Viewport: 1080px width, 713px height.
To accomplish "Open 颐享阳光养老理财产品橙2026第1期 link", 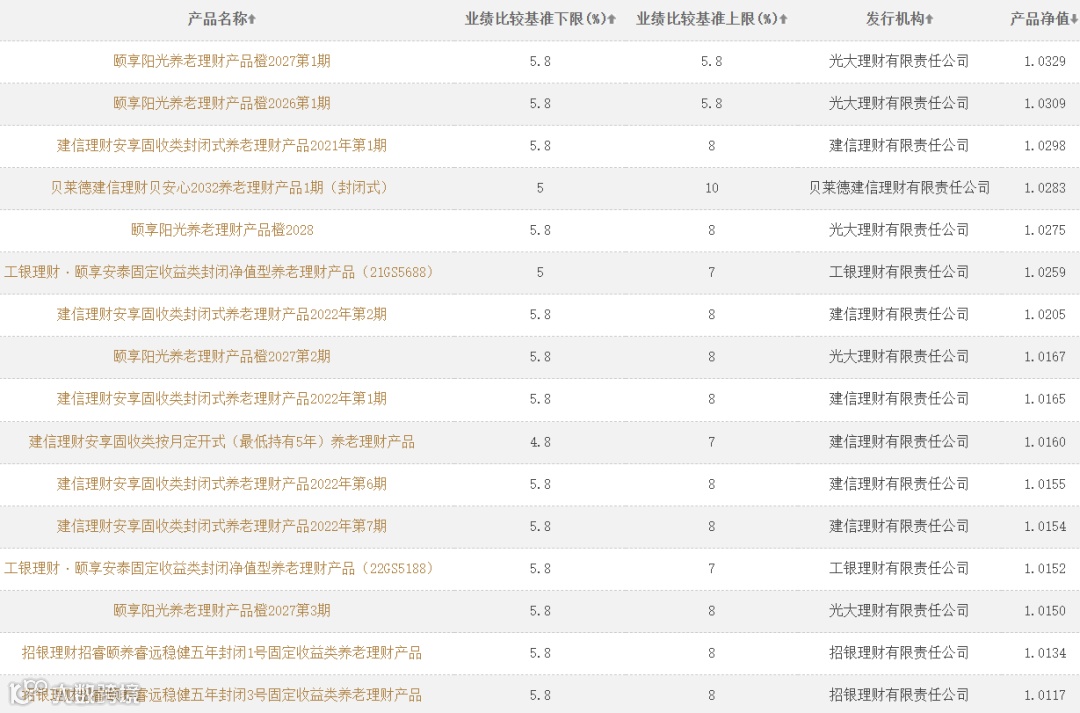I will coord(222,103).
